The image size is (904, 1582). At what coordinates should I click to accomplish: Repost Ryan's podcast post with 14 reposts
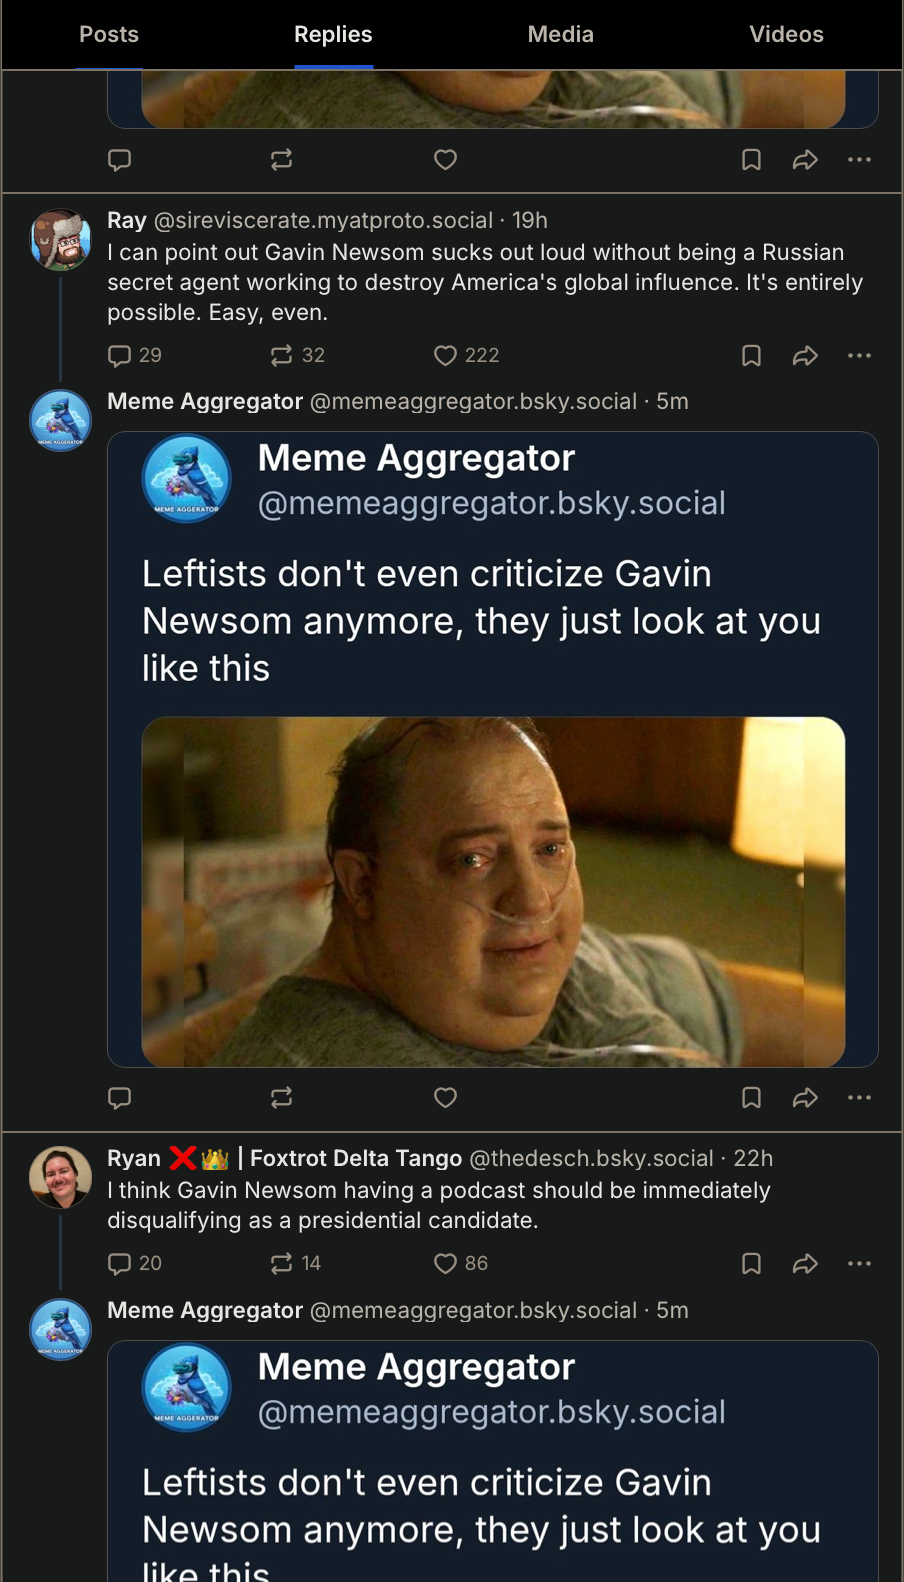click(282, 1264)
